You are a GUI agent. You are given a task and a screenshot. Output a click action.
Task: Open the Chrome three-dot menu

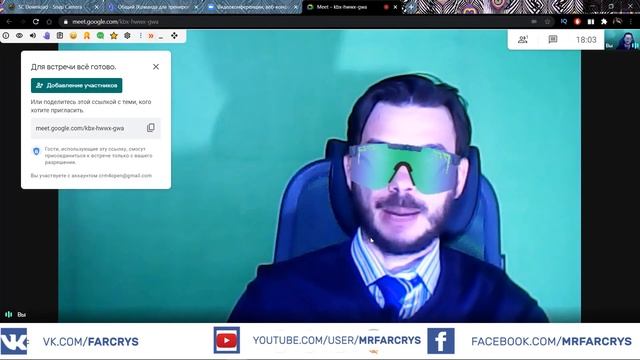coord(631,22)
